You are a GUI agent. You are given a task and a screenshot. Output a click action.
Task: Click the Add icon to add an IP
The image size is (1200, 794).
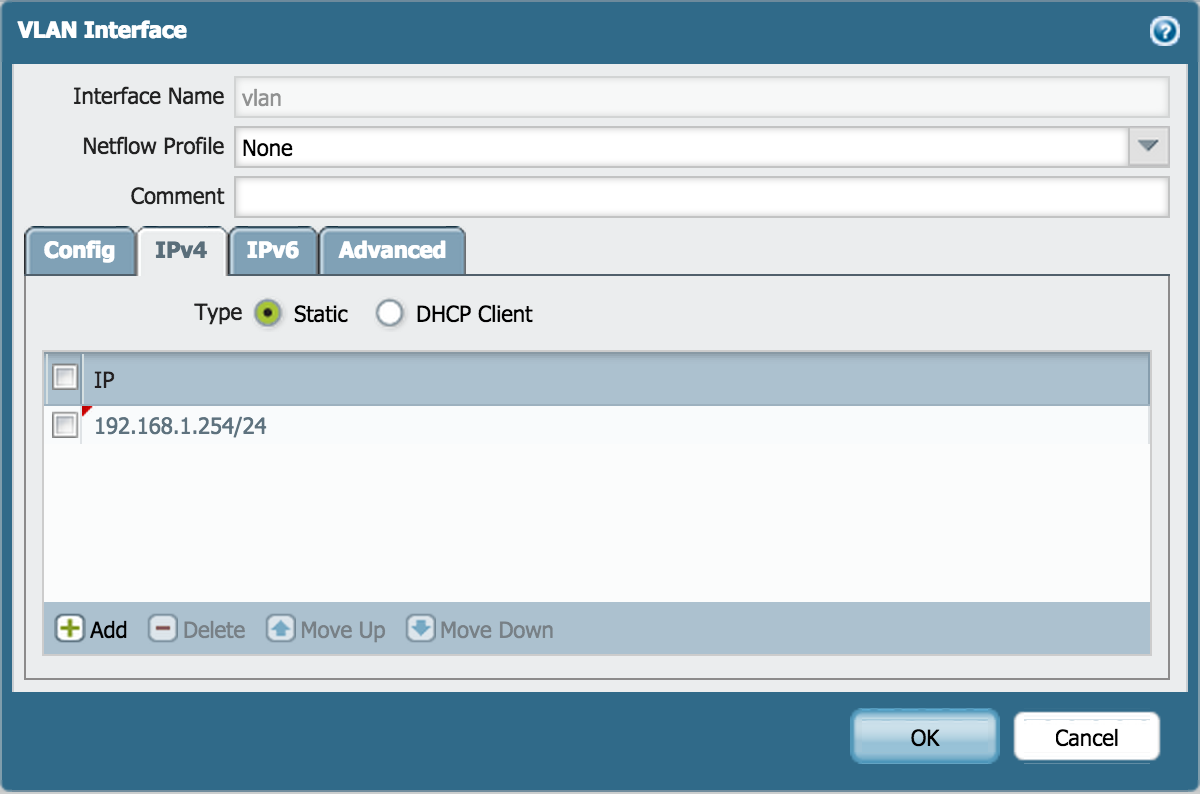(x=90, y=630)
